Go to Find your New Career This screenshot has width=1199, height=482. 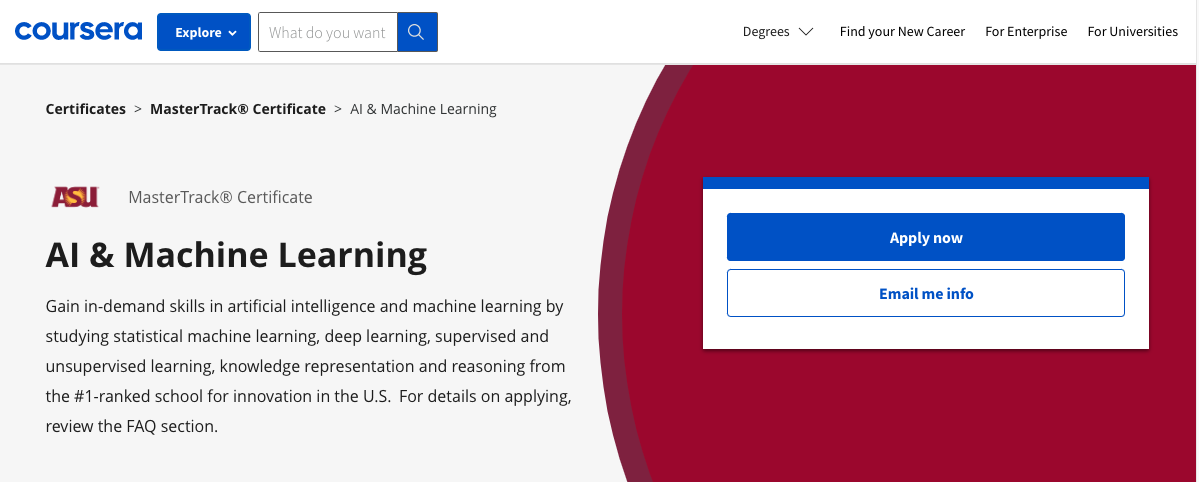coord(902,31)
